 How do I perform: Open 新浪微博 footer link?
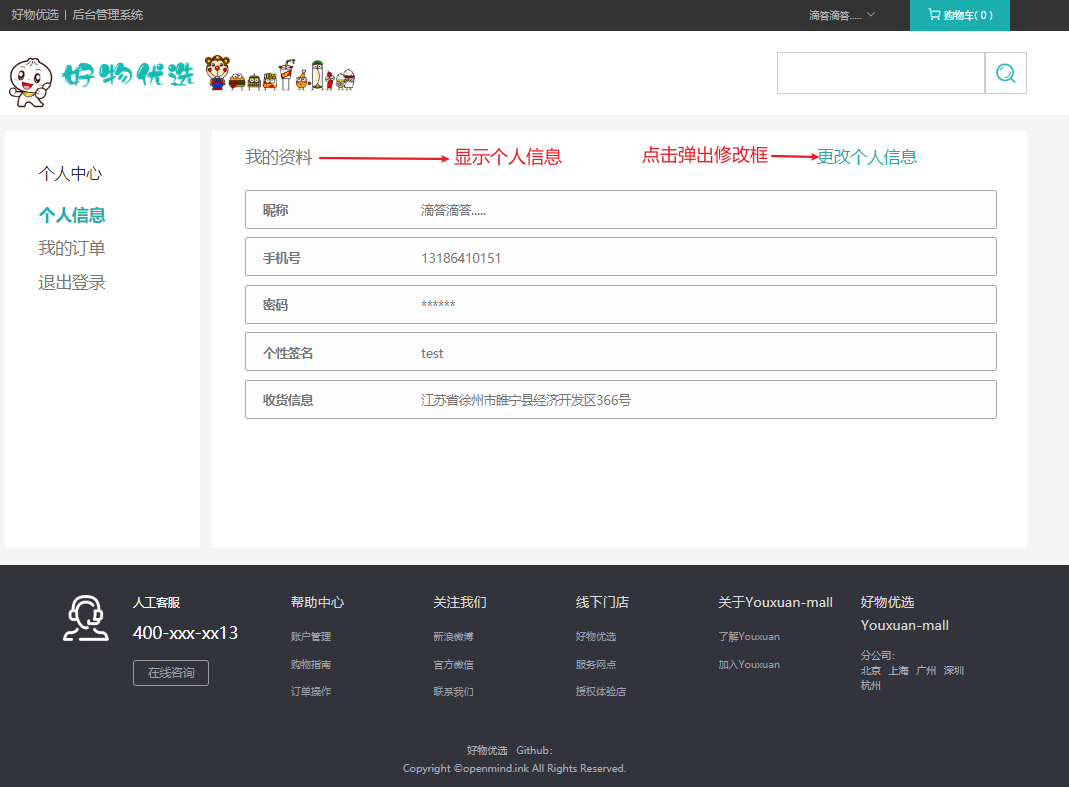click(453, 636)
